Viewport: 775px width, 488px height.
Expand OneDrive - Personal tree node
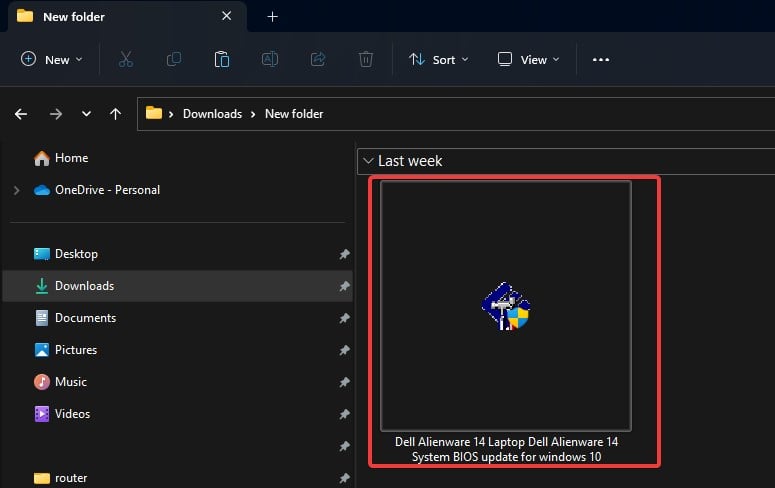click(x=16, y=190)
